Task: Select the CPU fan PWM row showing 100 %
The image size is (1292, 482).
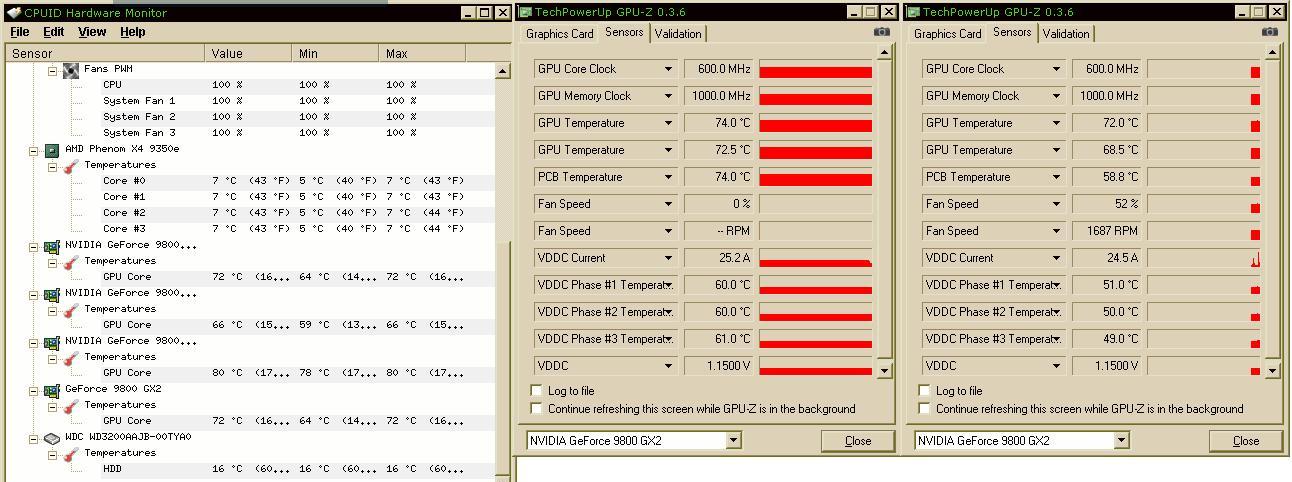Action: coord(297,85)
